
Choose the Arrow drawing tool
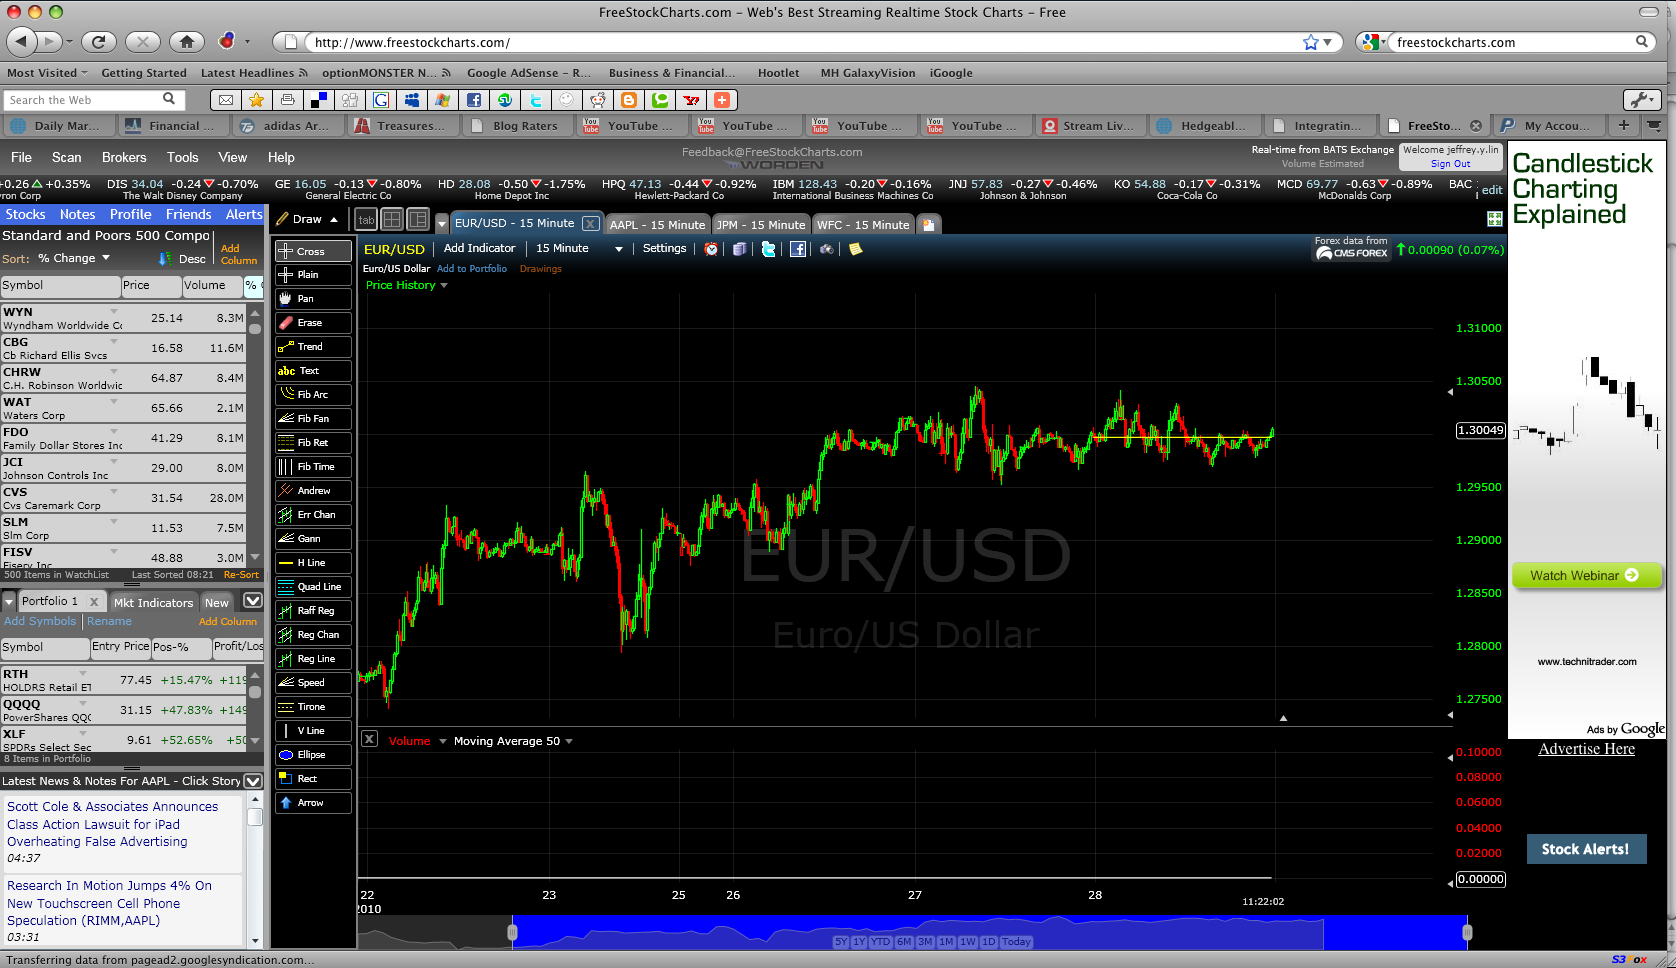click(x=313, y=803)
